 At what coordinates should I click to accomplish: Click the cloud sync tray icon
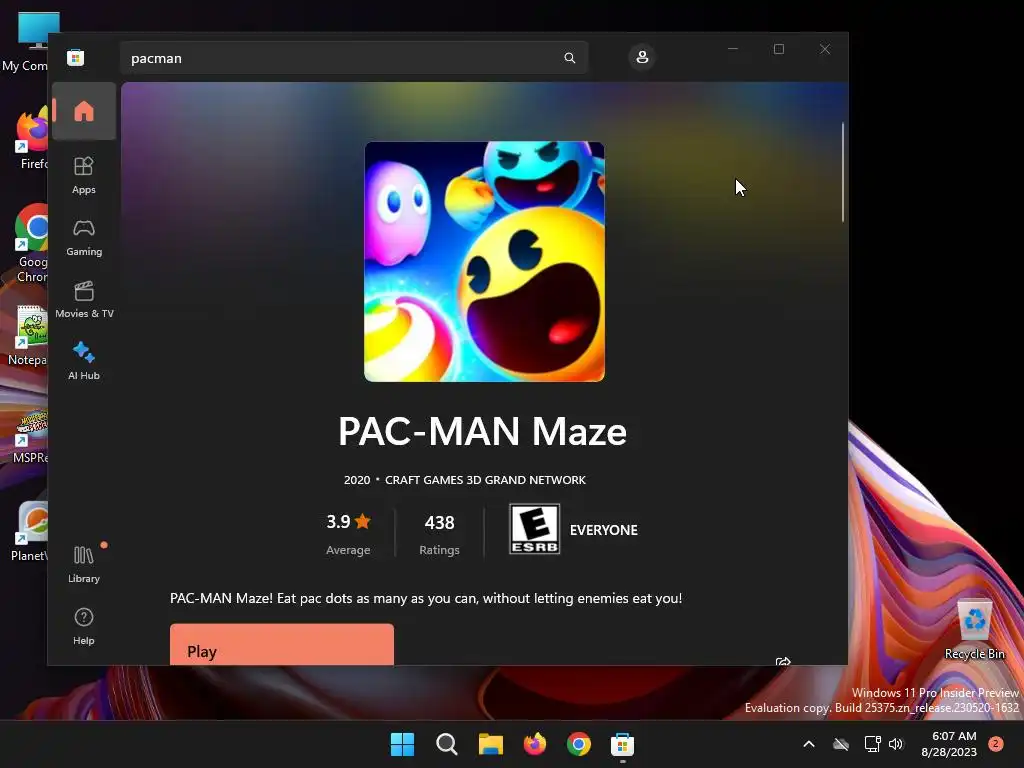pos(840,744)
